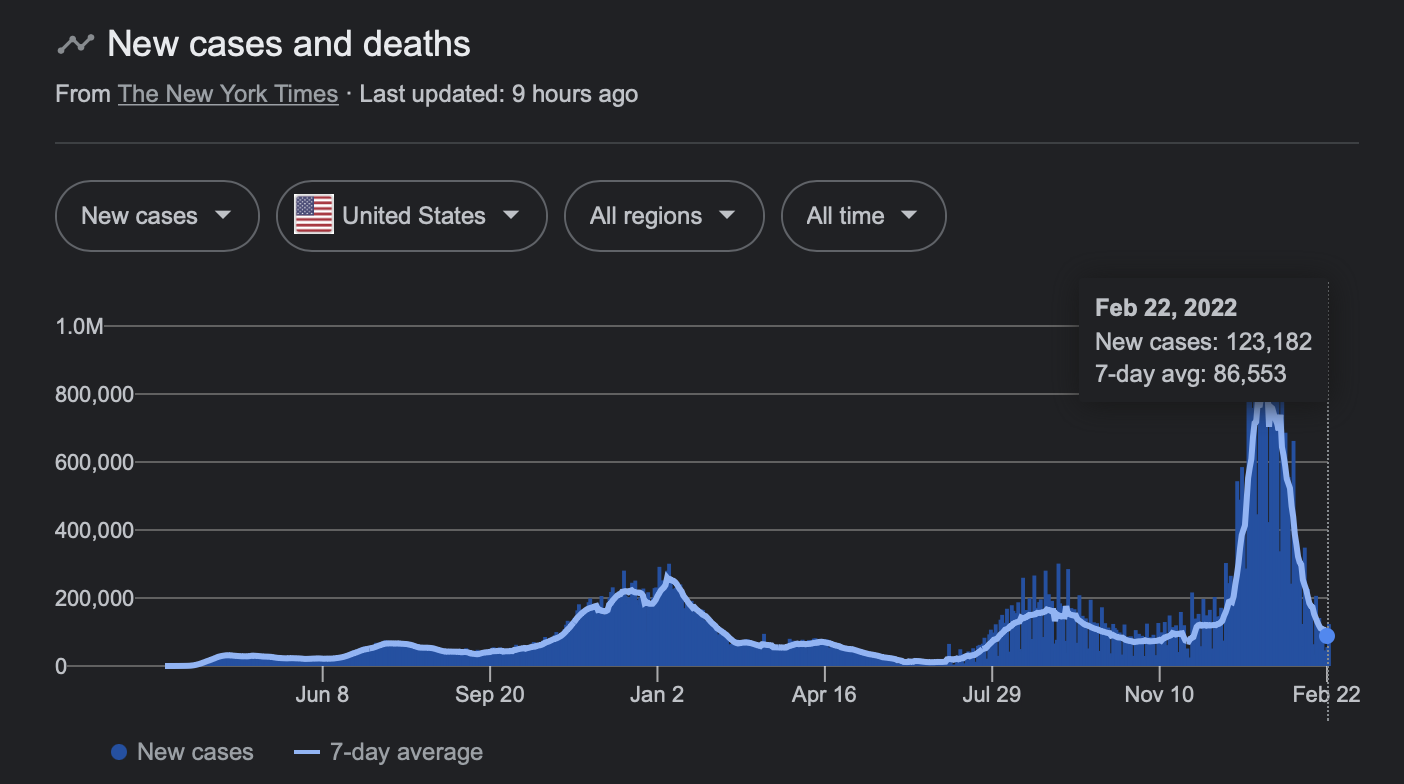The height and width of the screenshot is (784, 1404).
Task: Click the 1.0M y-axis label
Action: [x=79, y=327]
